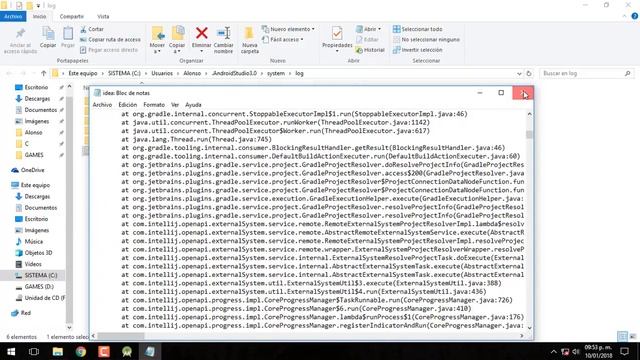The width and height of the screenshot is (640, 360).
Task: Expand Nuevo elemento dropdown
Action: tap(313, 29)
